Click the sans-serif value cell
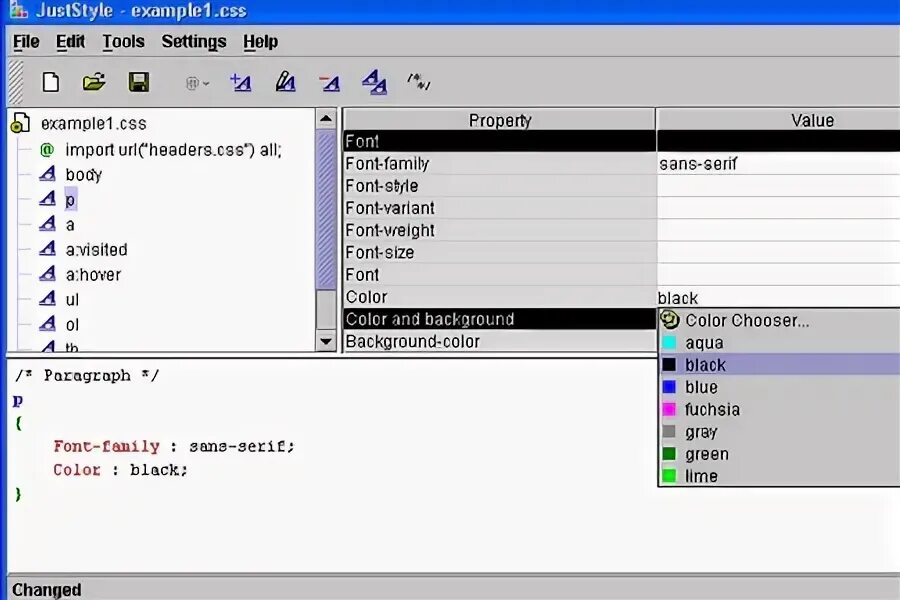The width and height of the screenshot is (900, 600). (x=778, y=164)
